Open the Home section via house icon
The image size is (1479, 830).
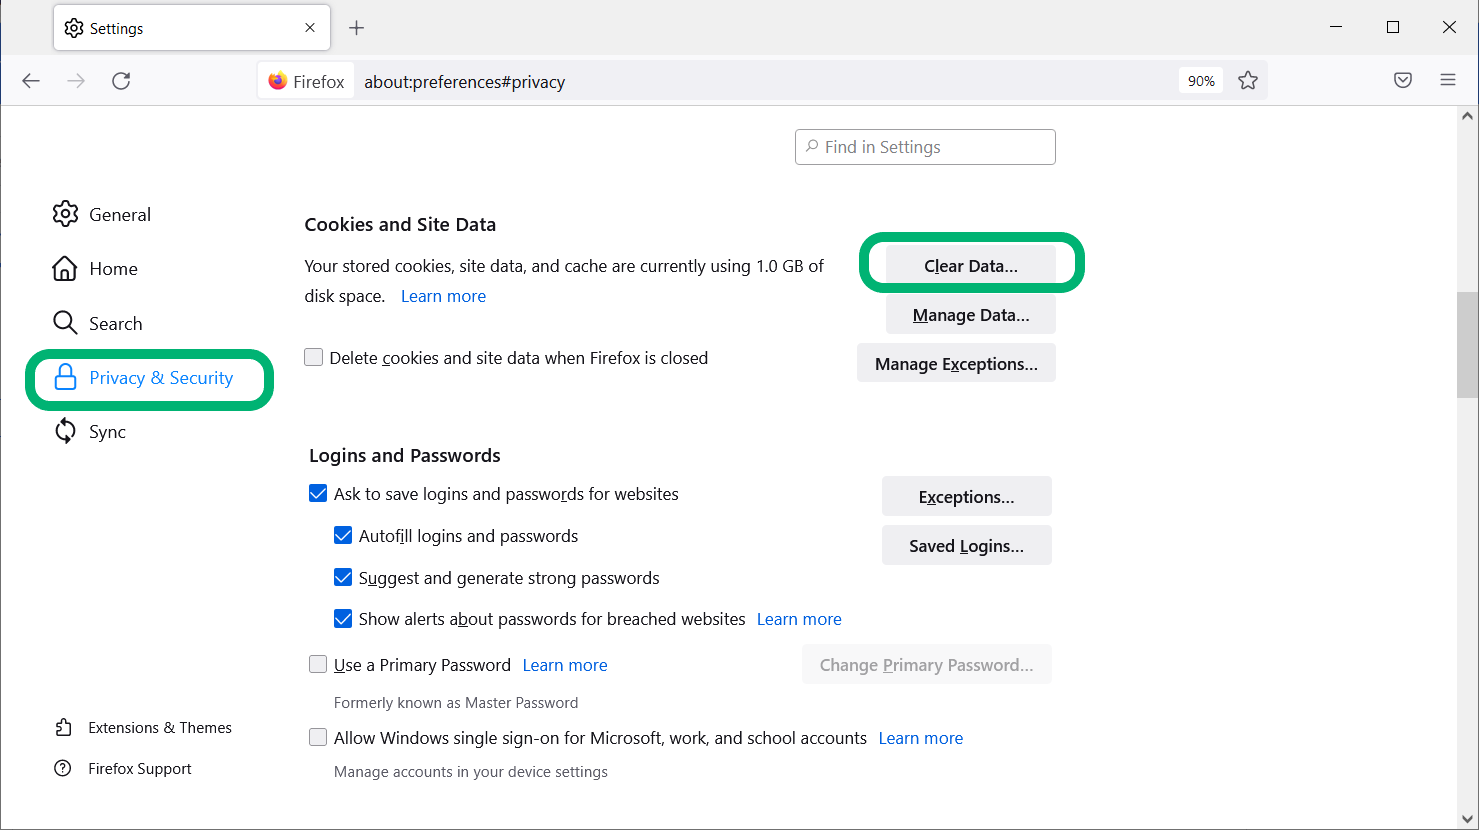tap(64, 268)
